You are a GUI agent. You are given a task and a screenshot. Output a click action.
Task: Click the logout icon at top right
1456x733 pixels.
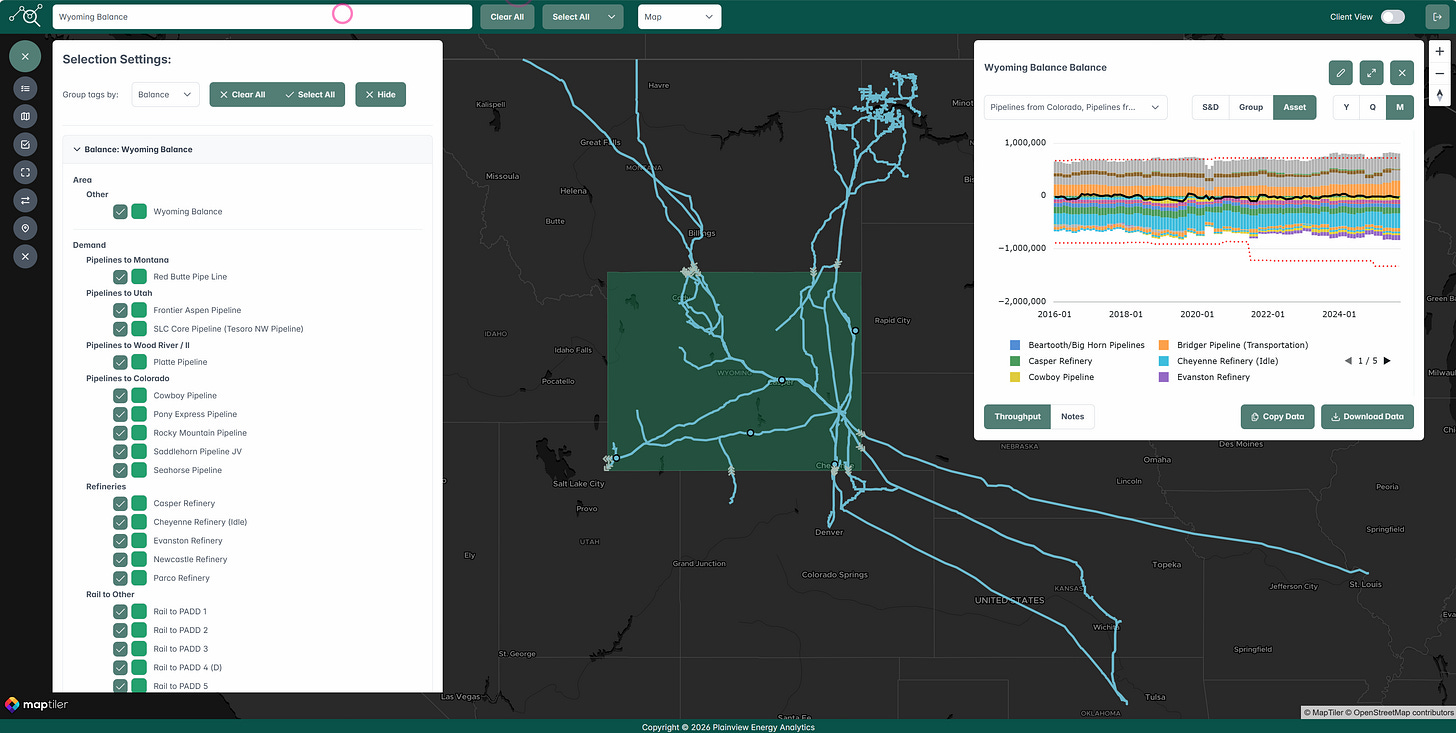point(1438,17)
